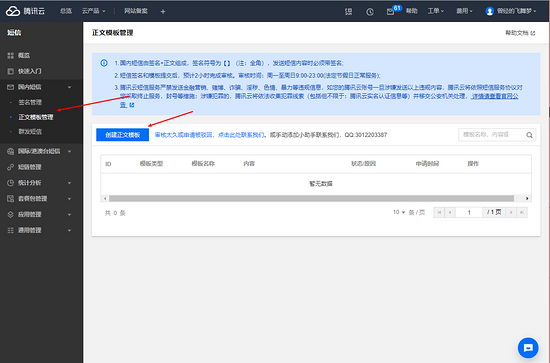Expand the 套餐包管理 chevron
Screen dimensions: 550x363
point(69,199)
